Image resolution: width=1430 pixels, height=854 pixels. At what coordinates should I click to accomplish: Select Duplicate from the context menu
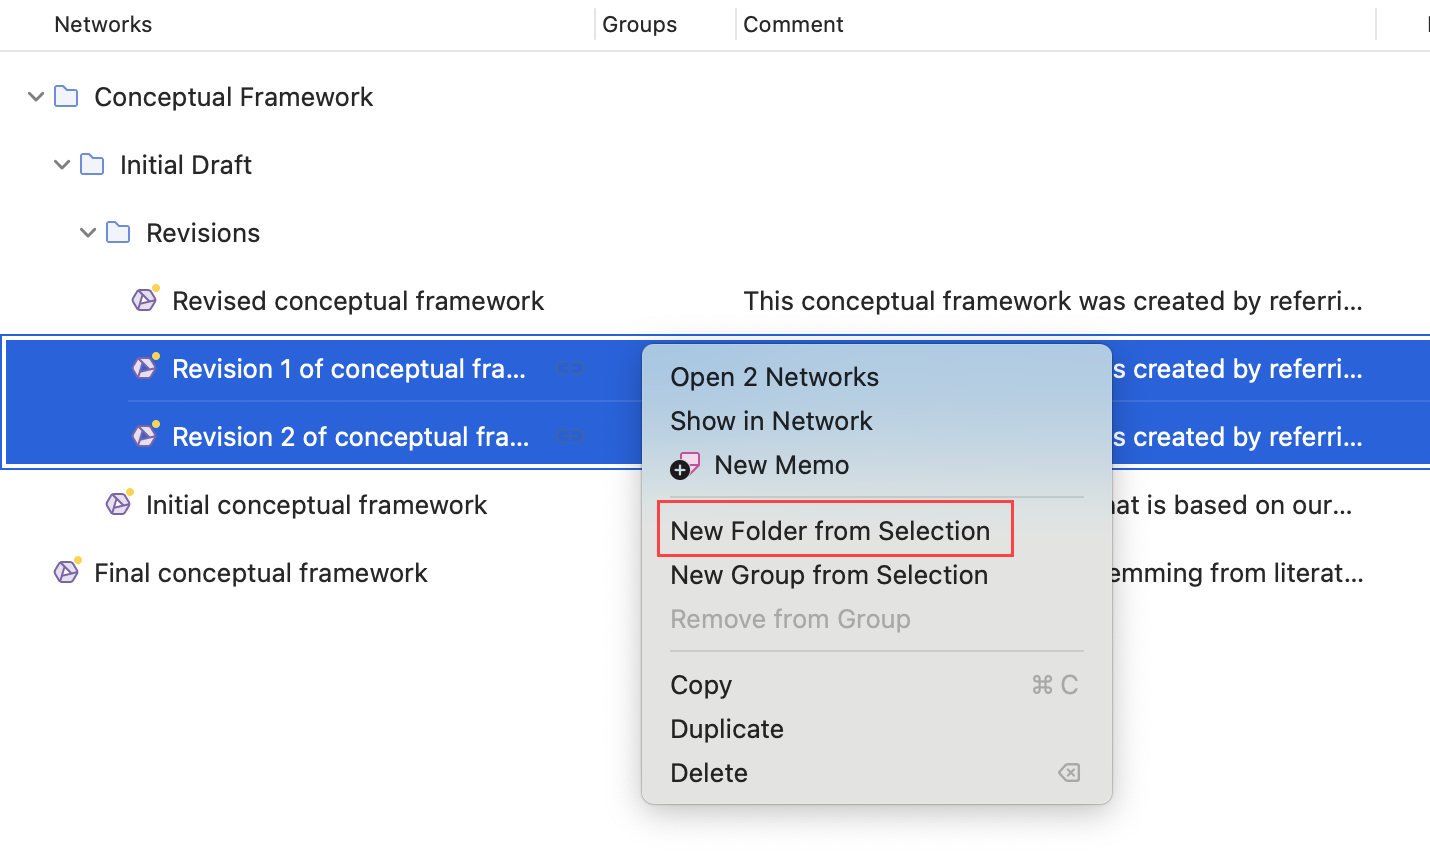[x=727, y=729]
